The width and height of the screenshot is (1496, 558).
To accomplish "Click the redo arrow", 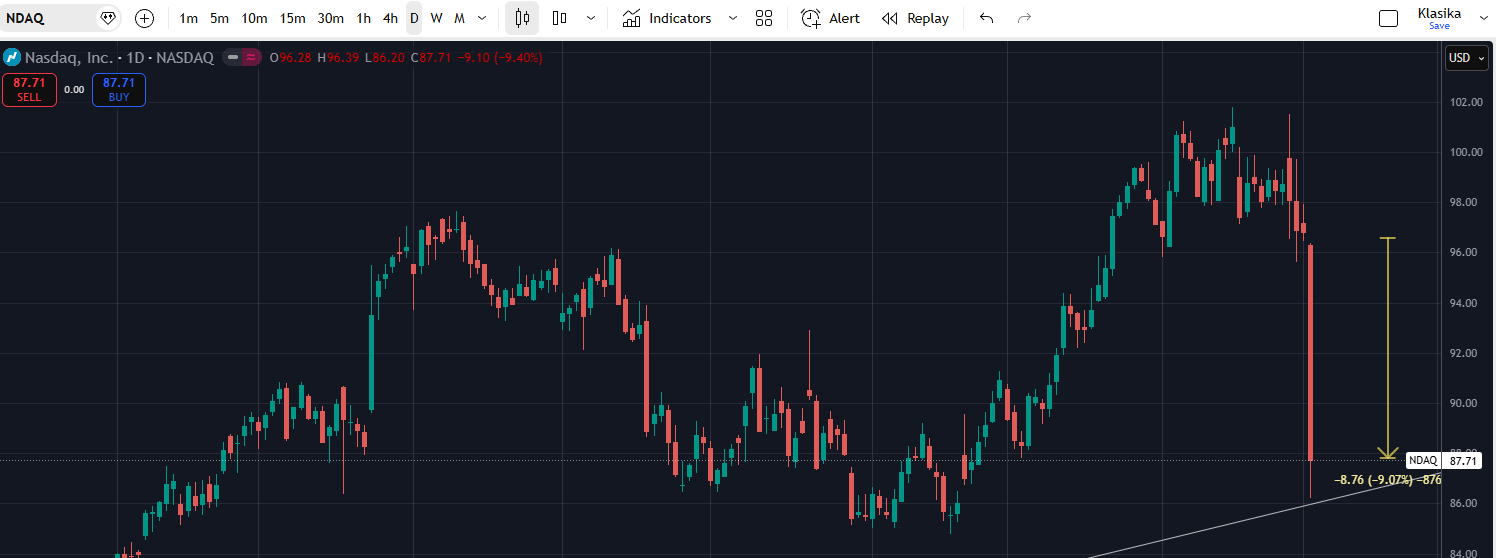I will (1024, 18).
